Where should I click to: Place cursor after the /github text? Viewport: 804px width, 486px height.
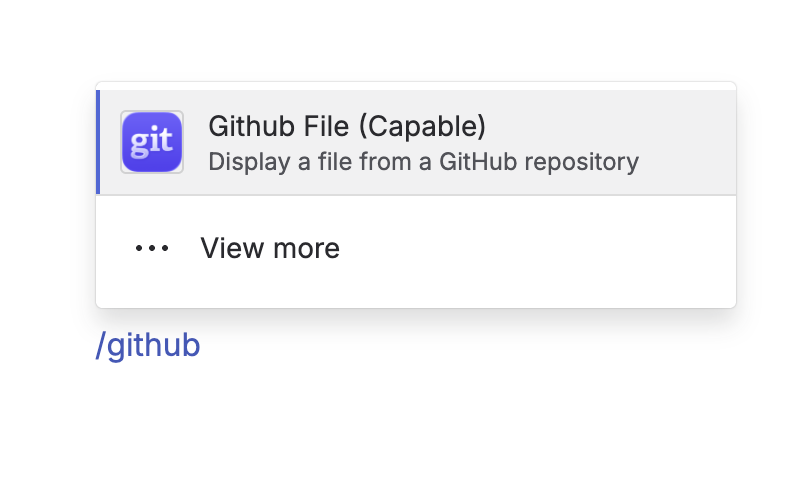coord(201,346)
